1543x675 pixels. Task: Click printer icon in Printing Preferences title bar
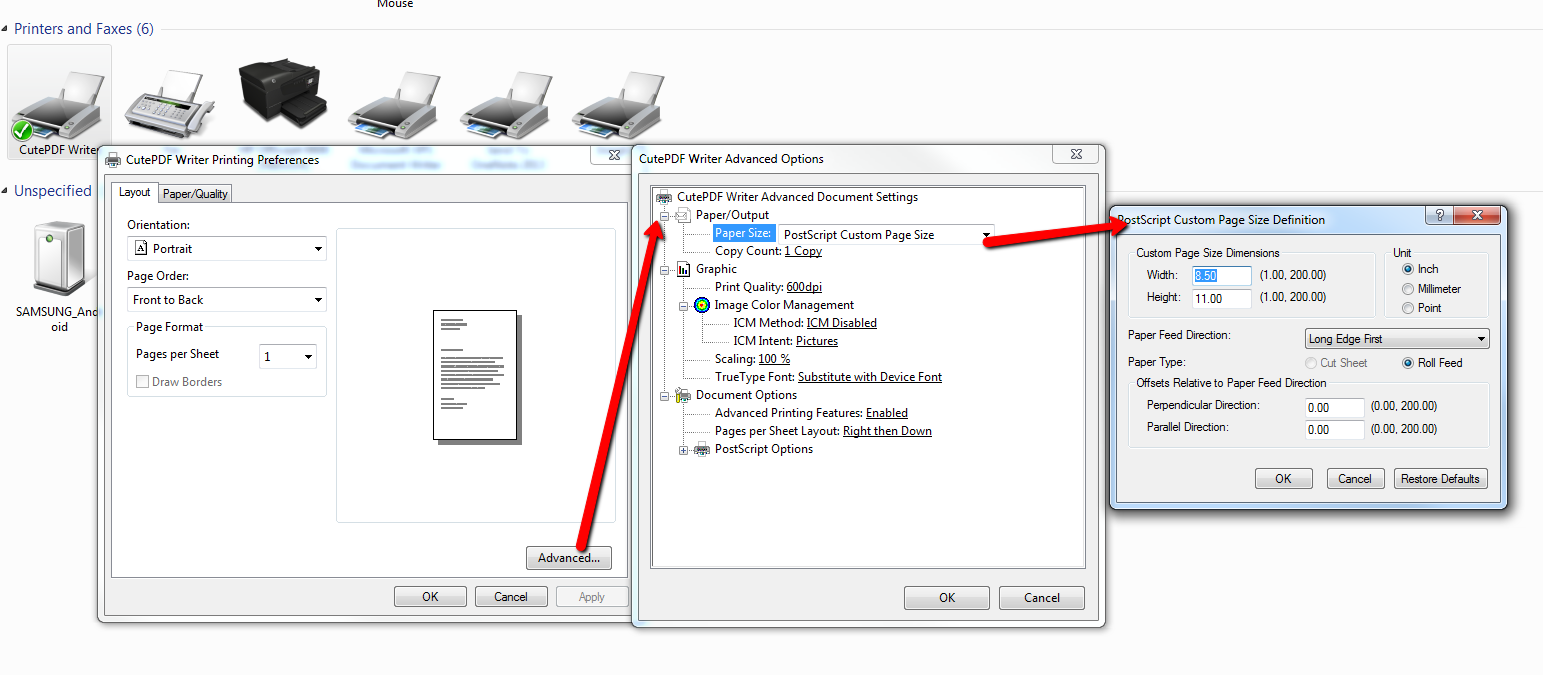113,160
